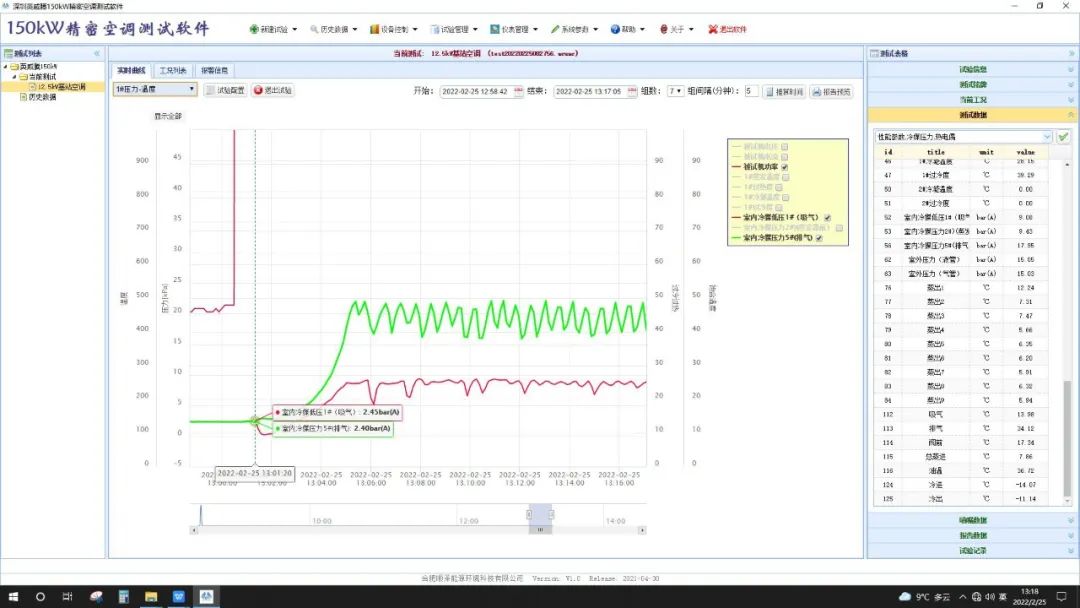Expand the 试验信息 accordion section
Screen dimensions: 1080x608
tap(972, 70)
